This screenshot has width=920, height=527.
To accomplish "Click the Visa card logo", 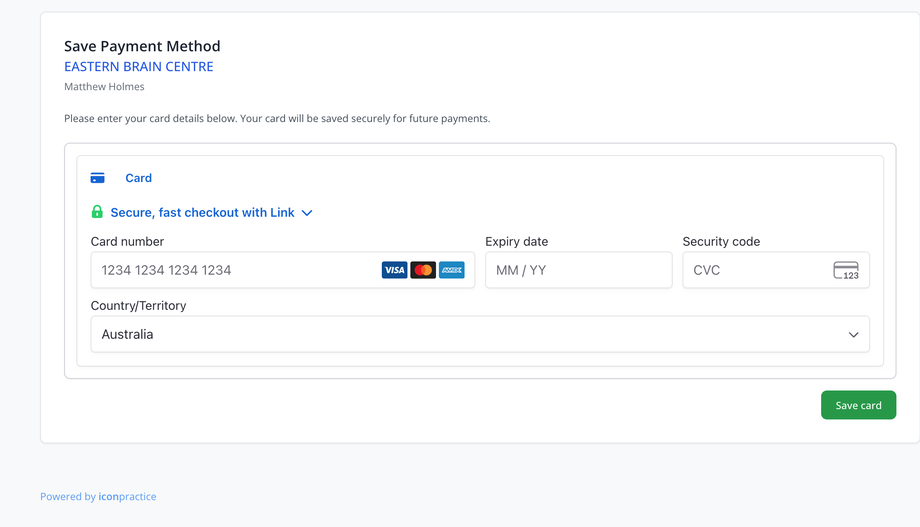I will point(394,270).
